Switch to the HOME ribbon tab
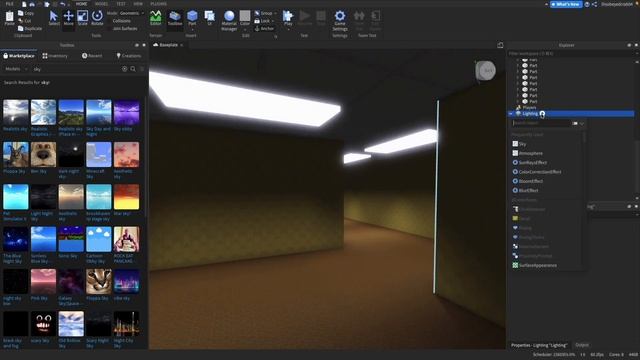The width and height of the screenshot is (640, 360). point(81,4)
